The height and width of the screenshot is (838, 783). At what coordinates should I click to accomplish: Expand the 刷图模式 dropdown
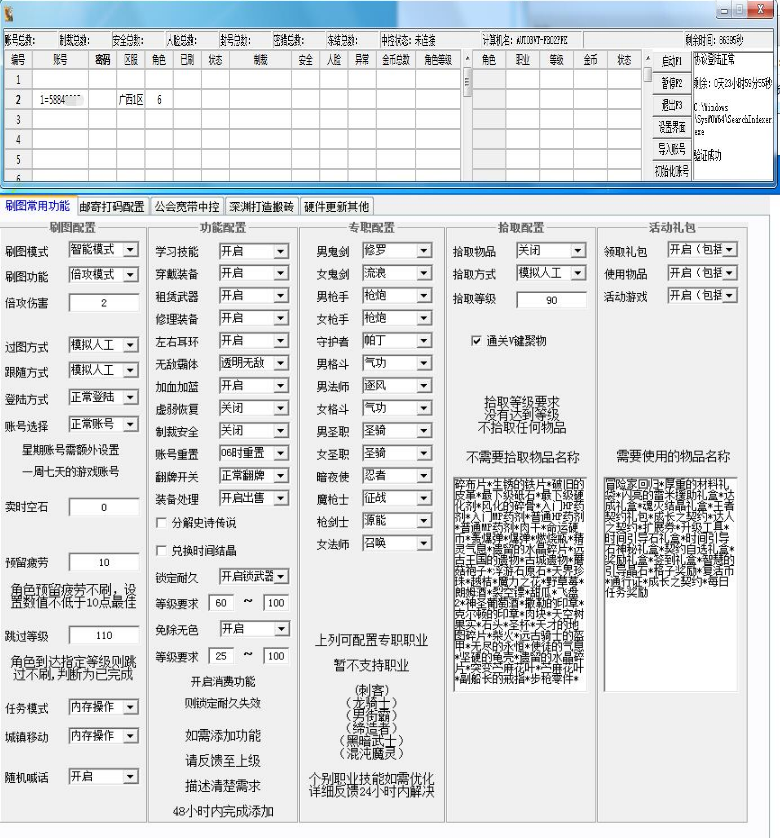click(x=104, y=250)
